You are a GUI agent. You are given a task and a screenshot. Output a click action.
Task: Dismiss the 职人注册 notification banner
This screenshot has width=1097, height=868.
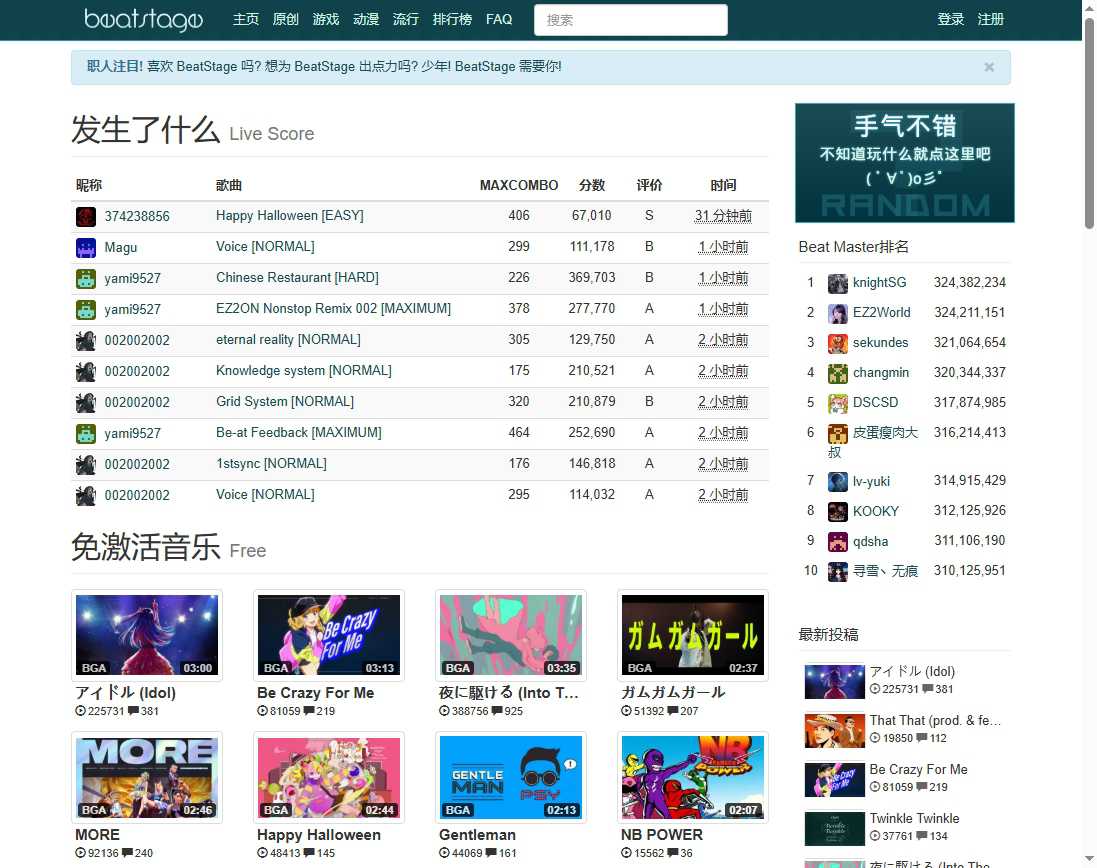[x=988, y=67]
